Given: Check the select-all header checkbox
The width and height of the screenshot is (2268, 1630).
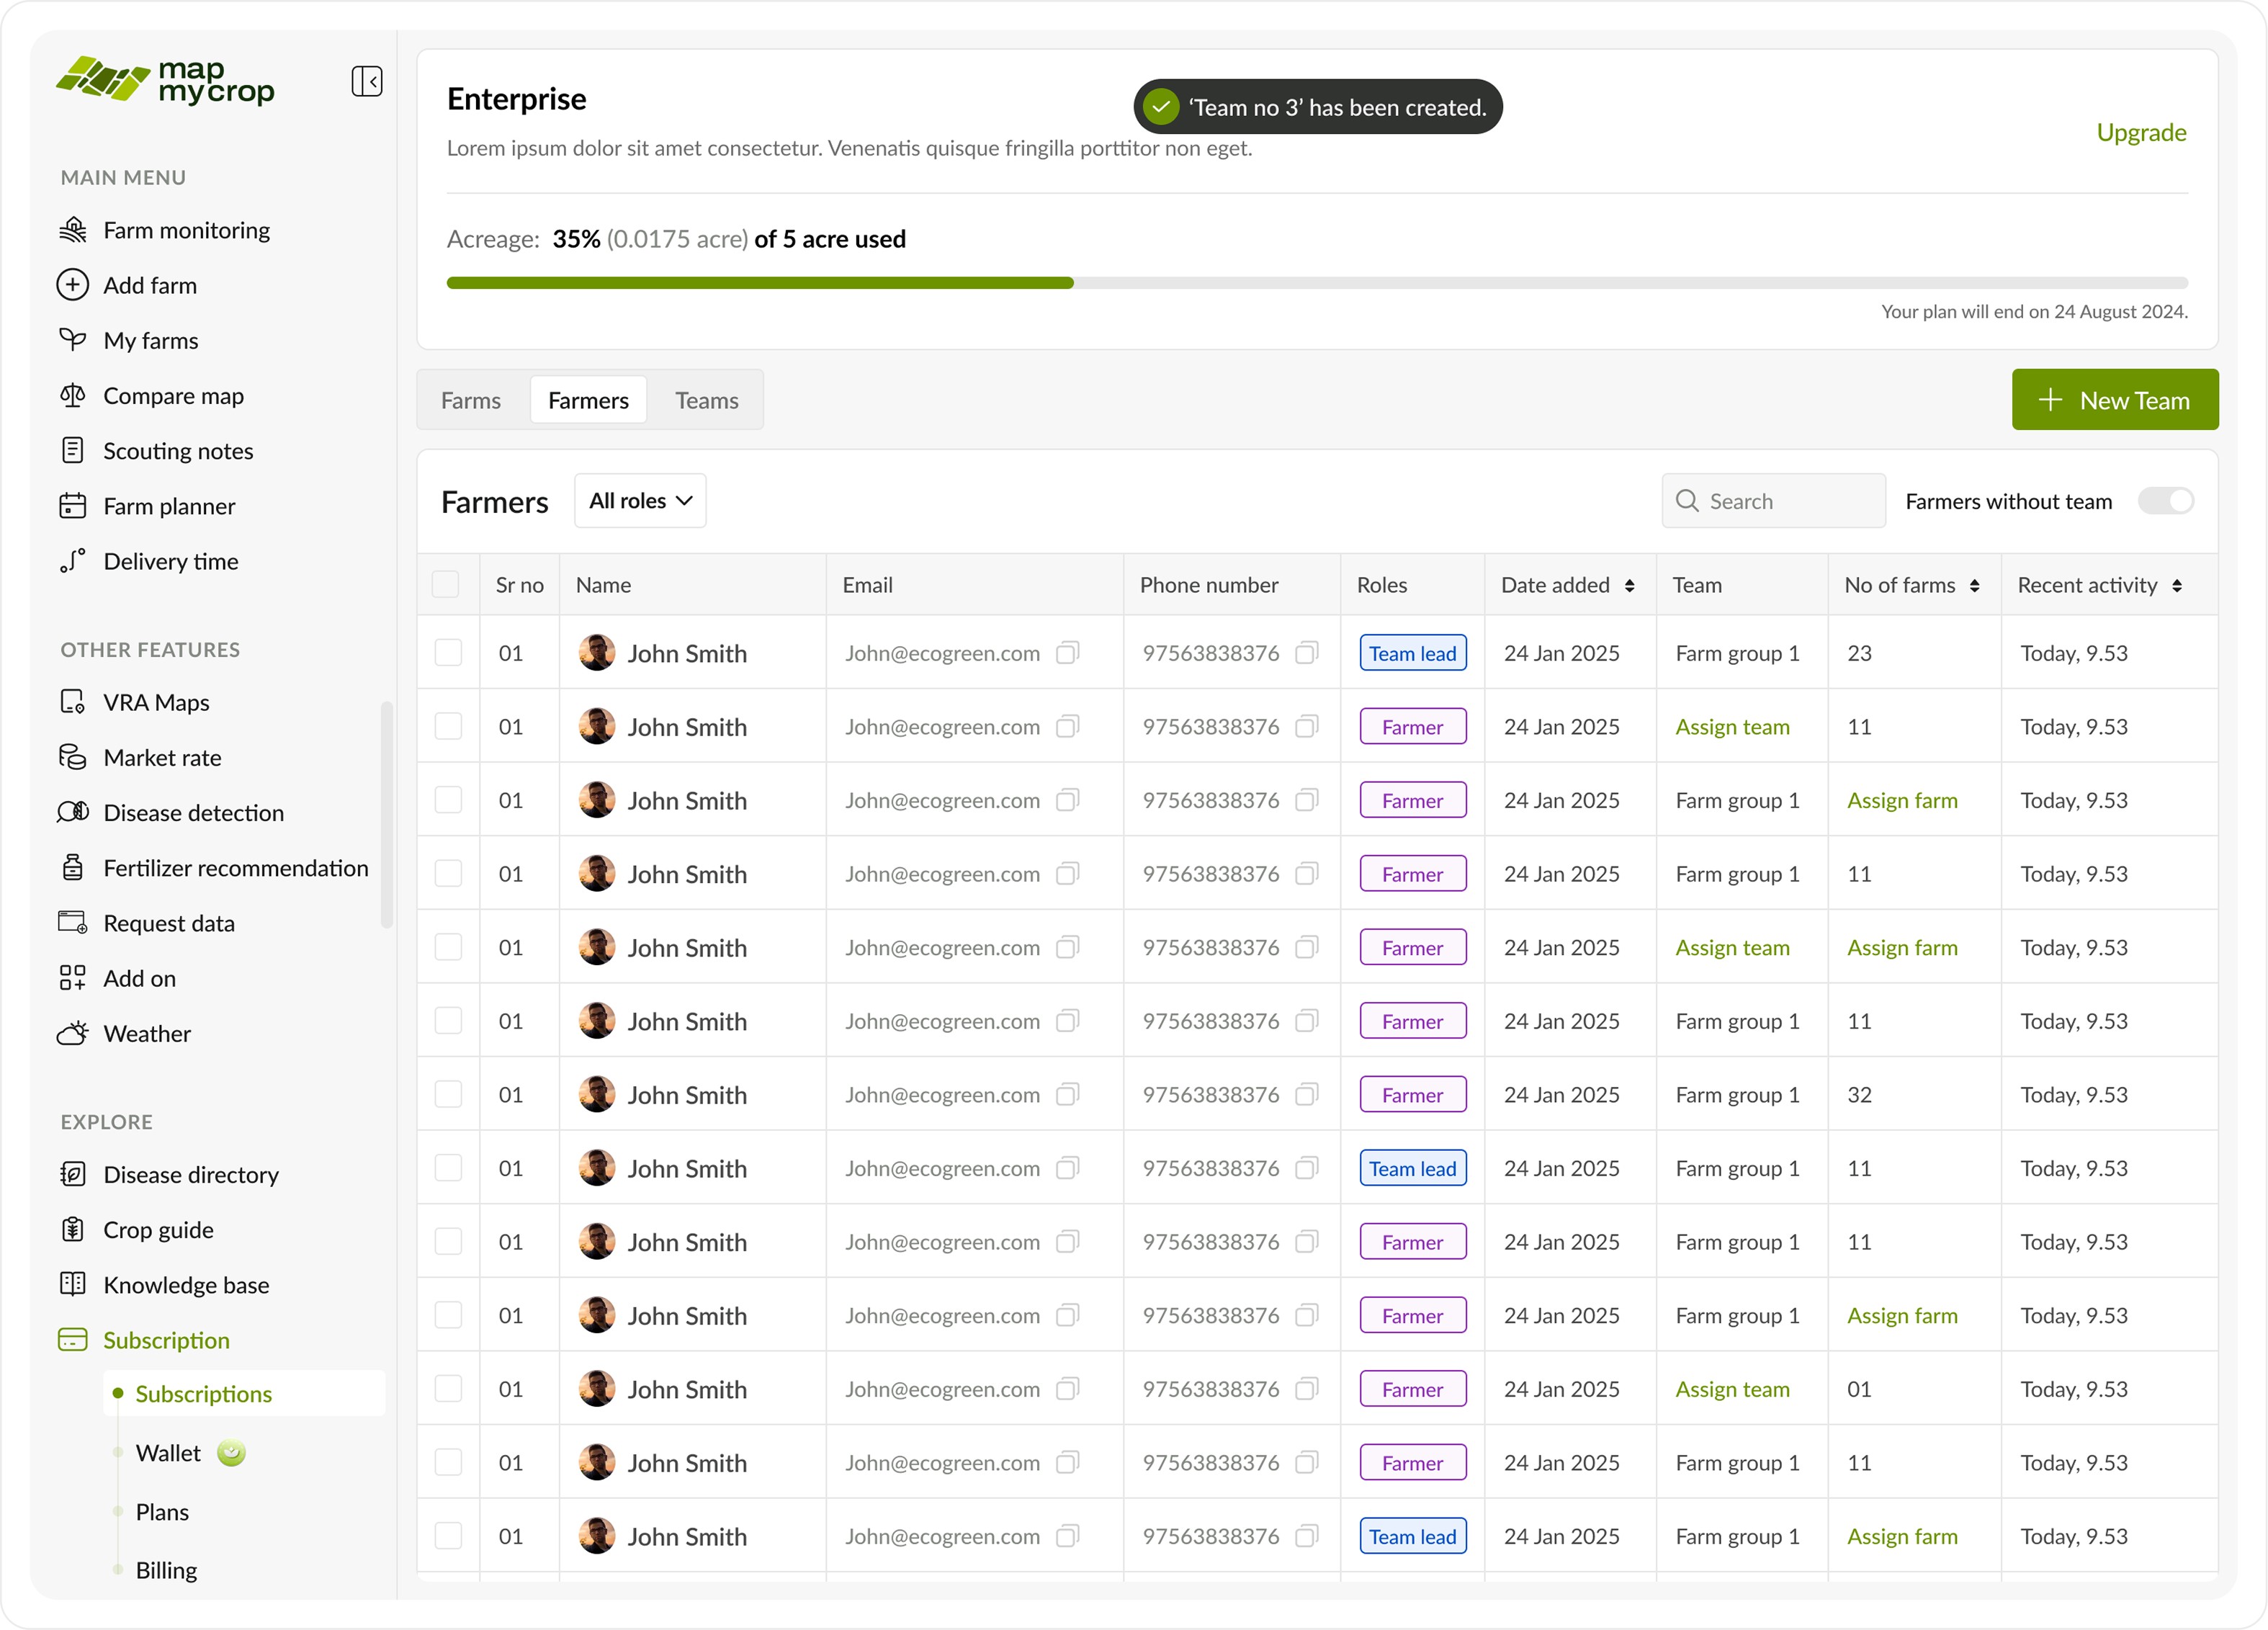Looking at the screenshot, I should [x=445, y=585].
